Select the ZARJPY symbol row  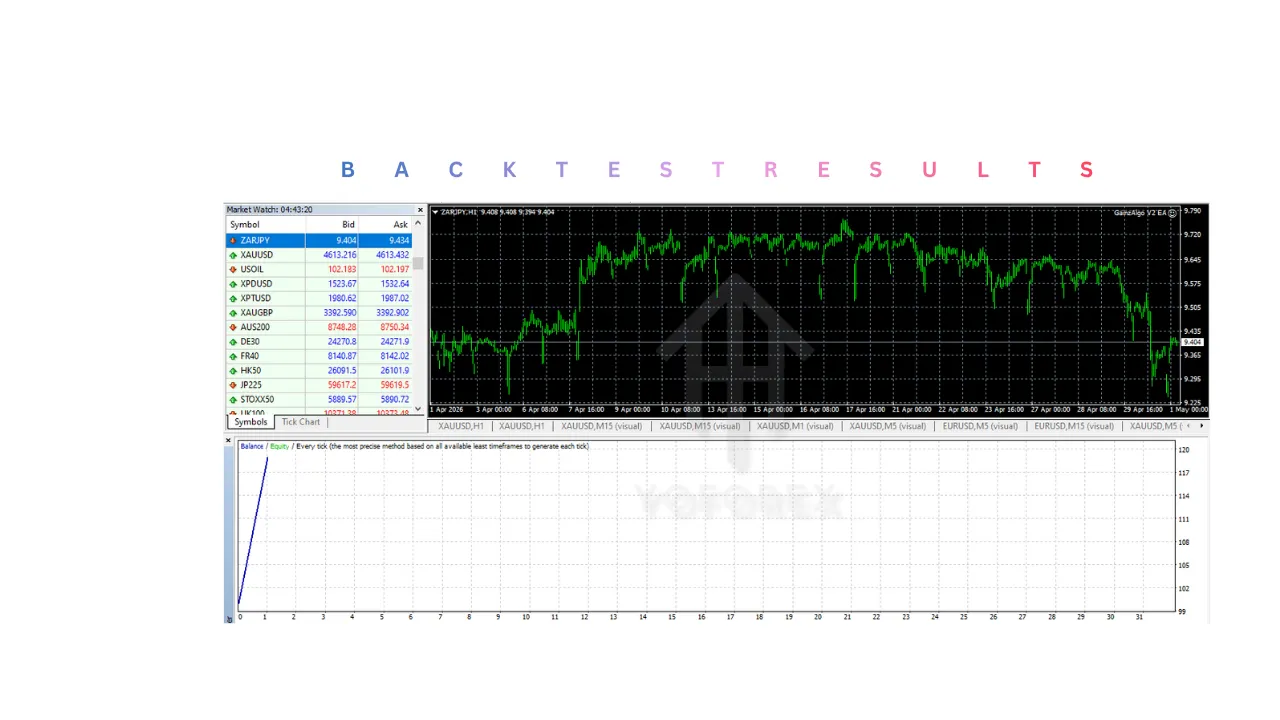(319, 241)
